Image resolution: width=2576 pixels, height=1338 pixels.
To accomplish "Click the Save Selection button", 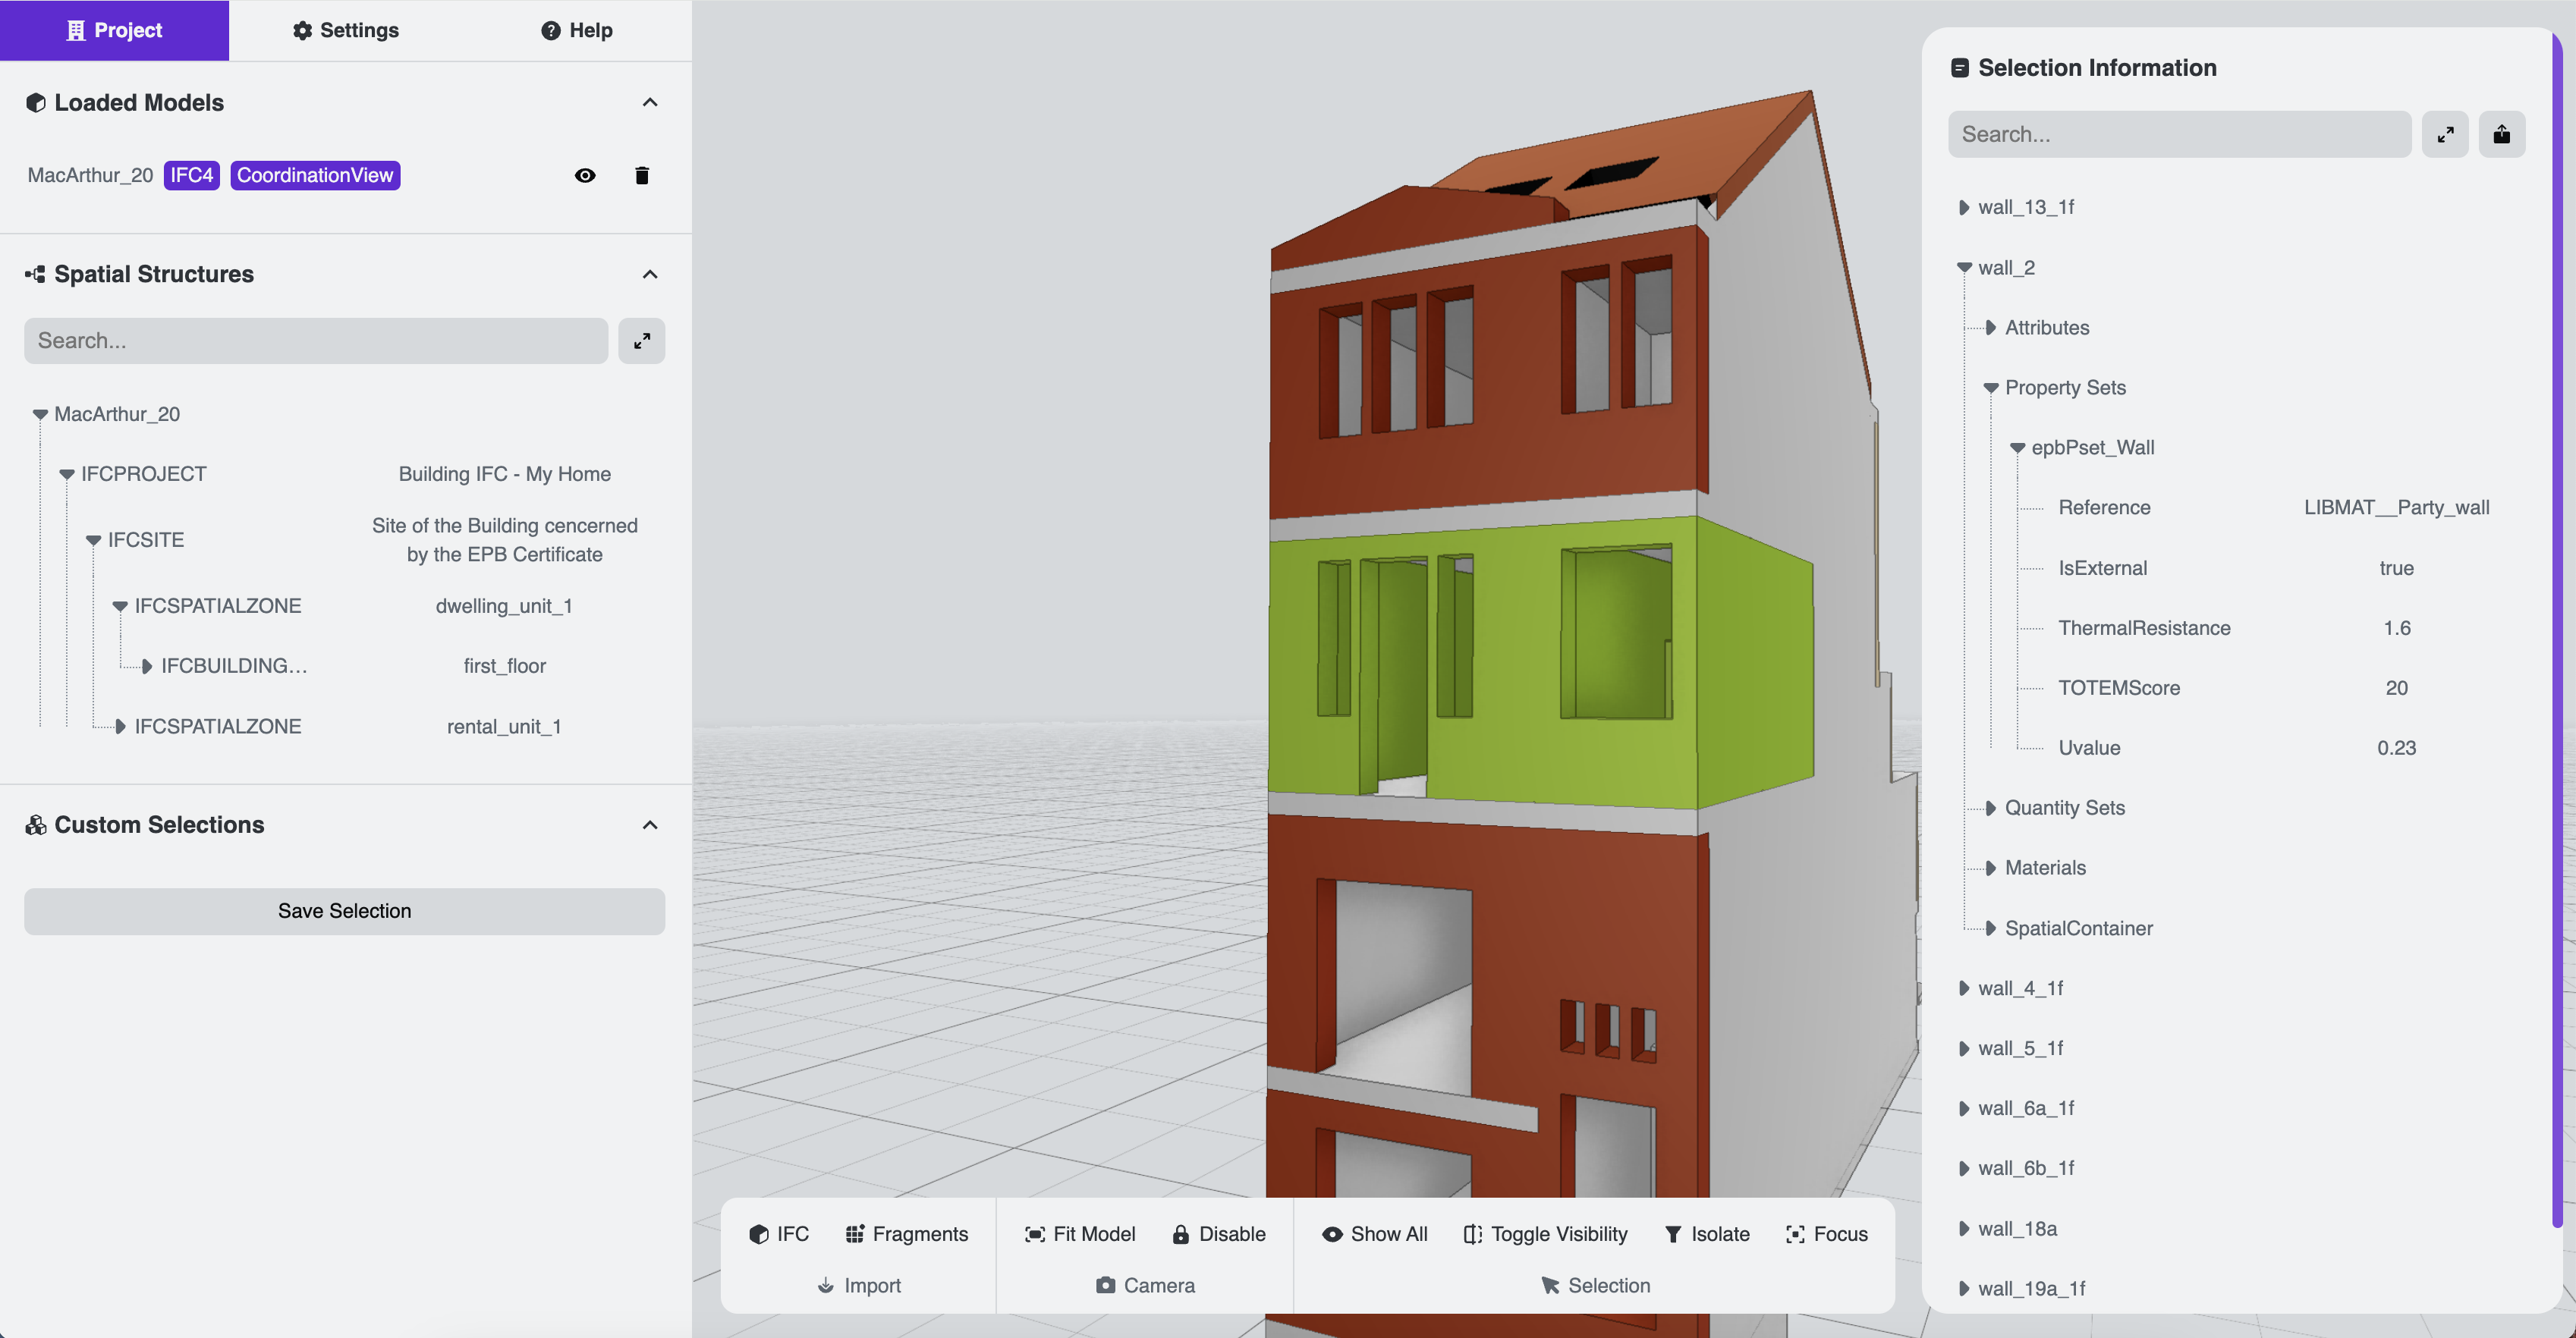I will pos(344,911).
